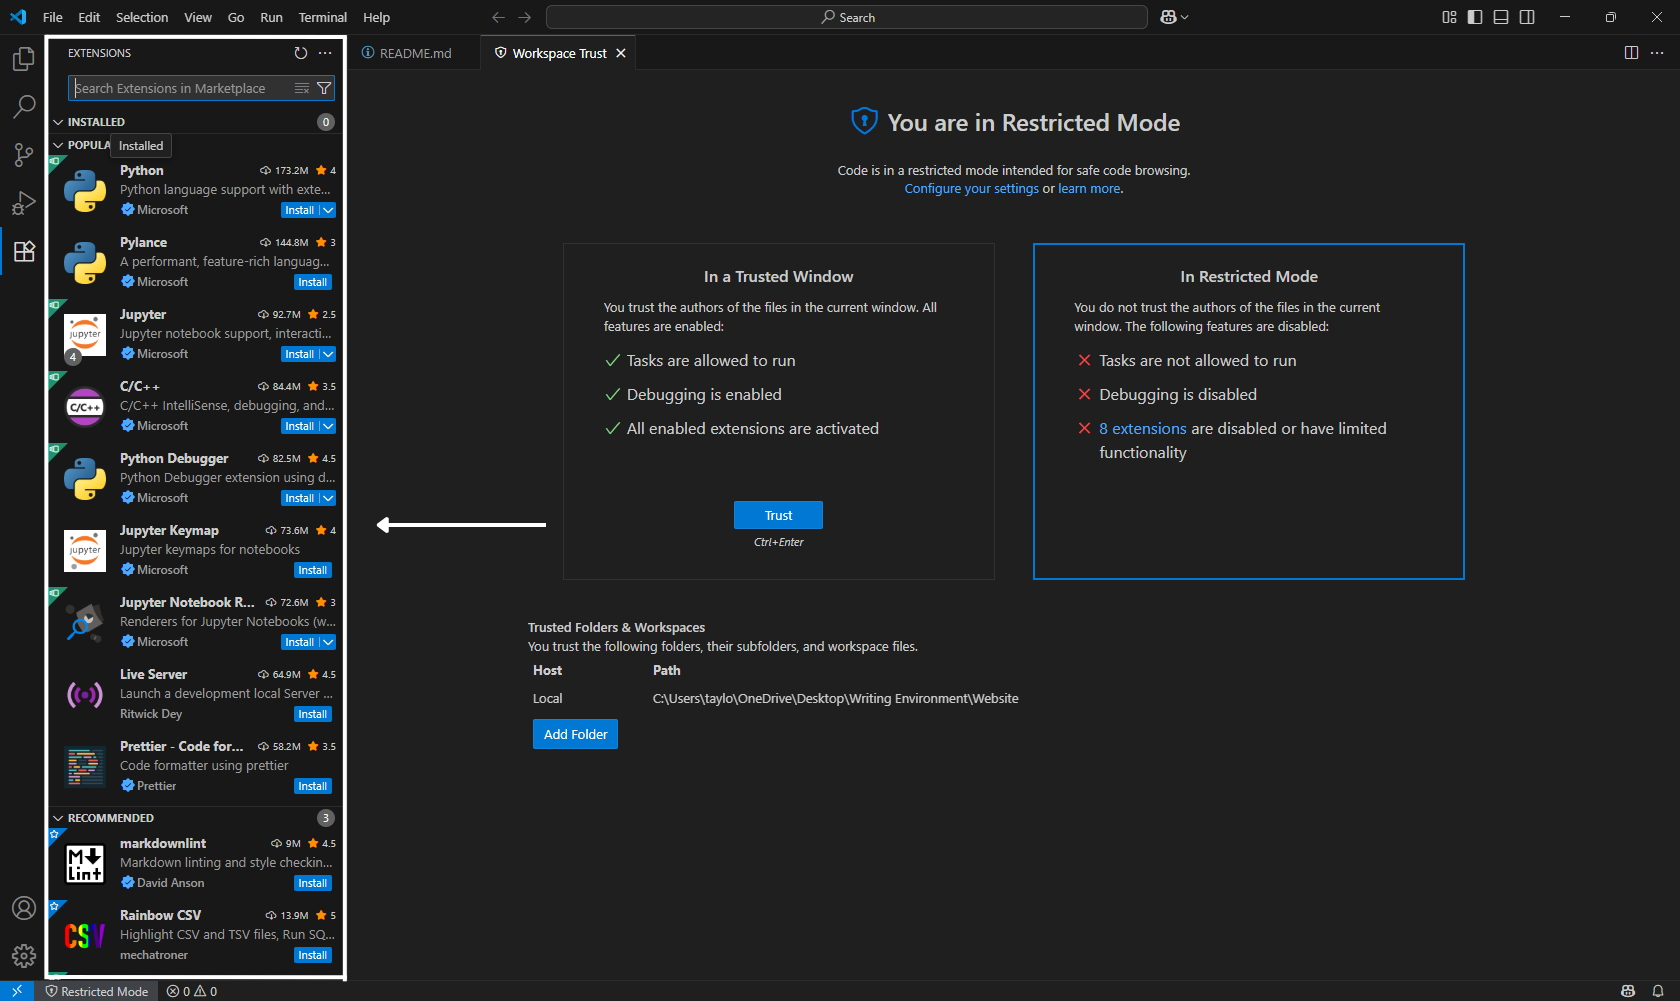Viewport: 1680px width, 1001px height.
Task: Open the Rainbow CSV extension entry
Action: tap(196, 935)
